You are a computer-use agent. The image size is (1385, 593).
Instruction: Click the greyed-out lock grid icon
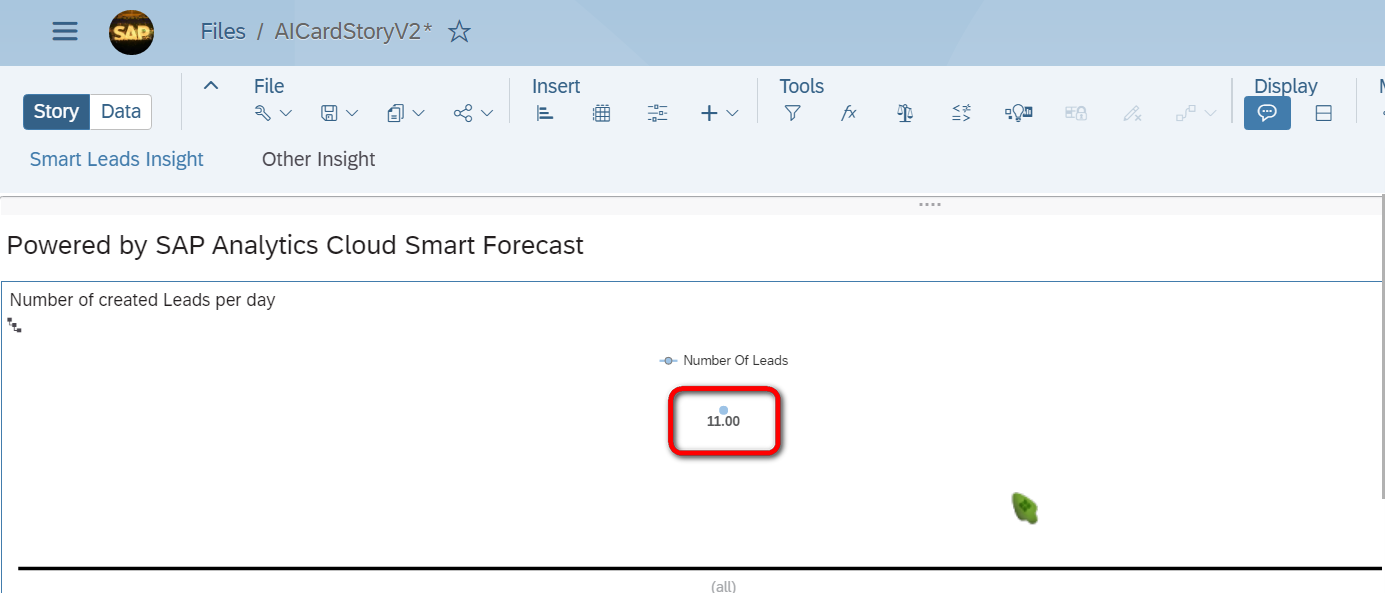[1076, 114]
